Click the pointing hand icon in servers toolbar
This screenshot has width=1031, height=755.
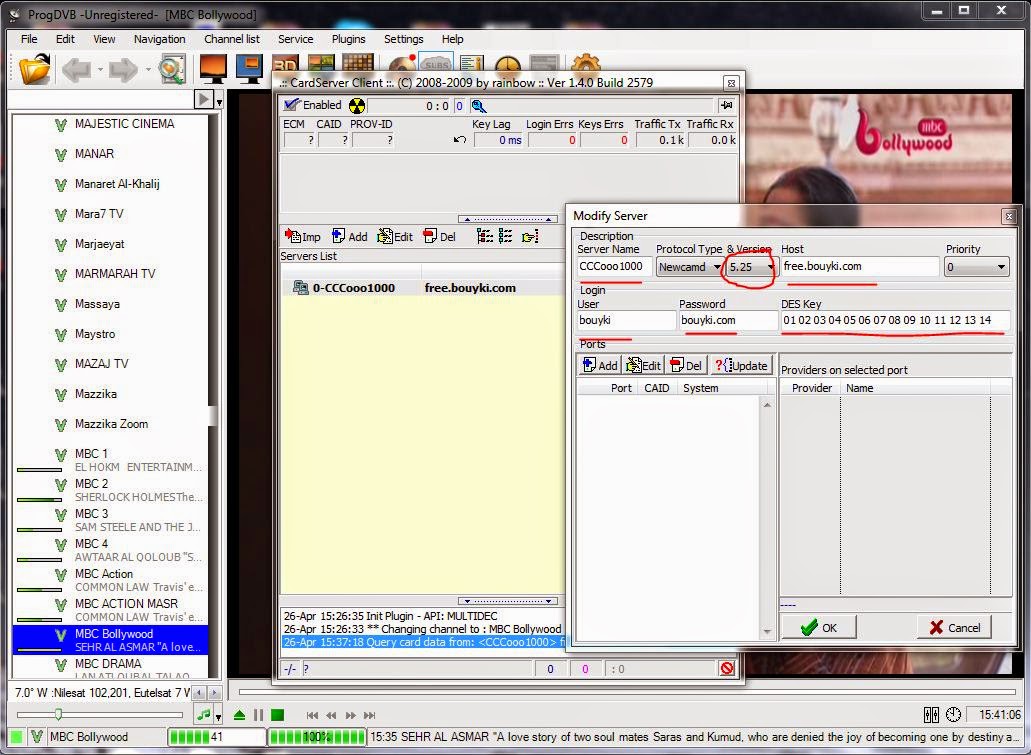(530, 236)
